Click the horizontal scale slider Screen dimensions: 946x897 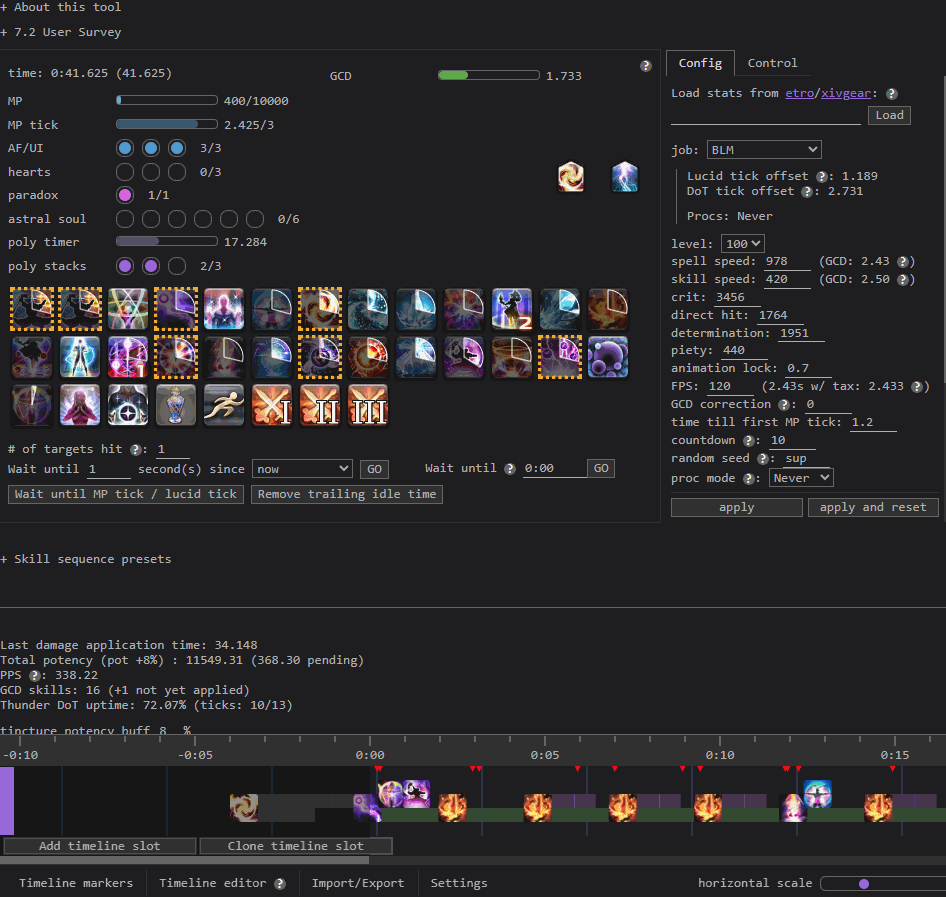tap(878, 884)
